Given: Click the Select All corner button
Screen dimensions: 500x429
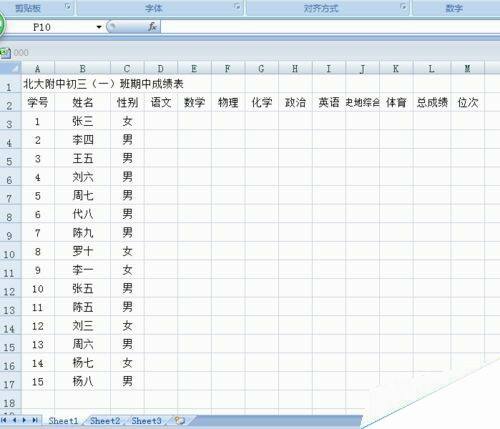Looking at the screenshot, I should (11, 68).
